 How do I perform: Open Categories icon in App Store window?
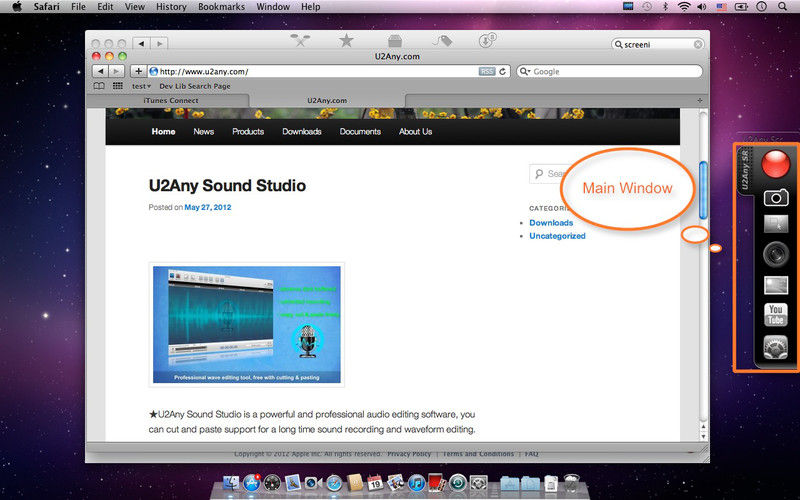394,40
